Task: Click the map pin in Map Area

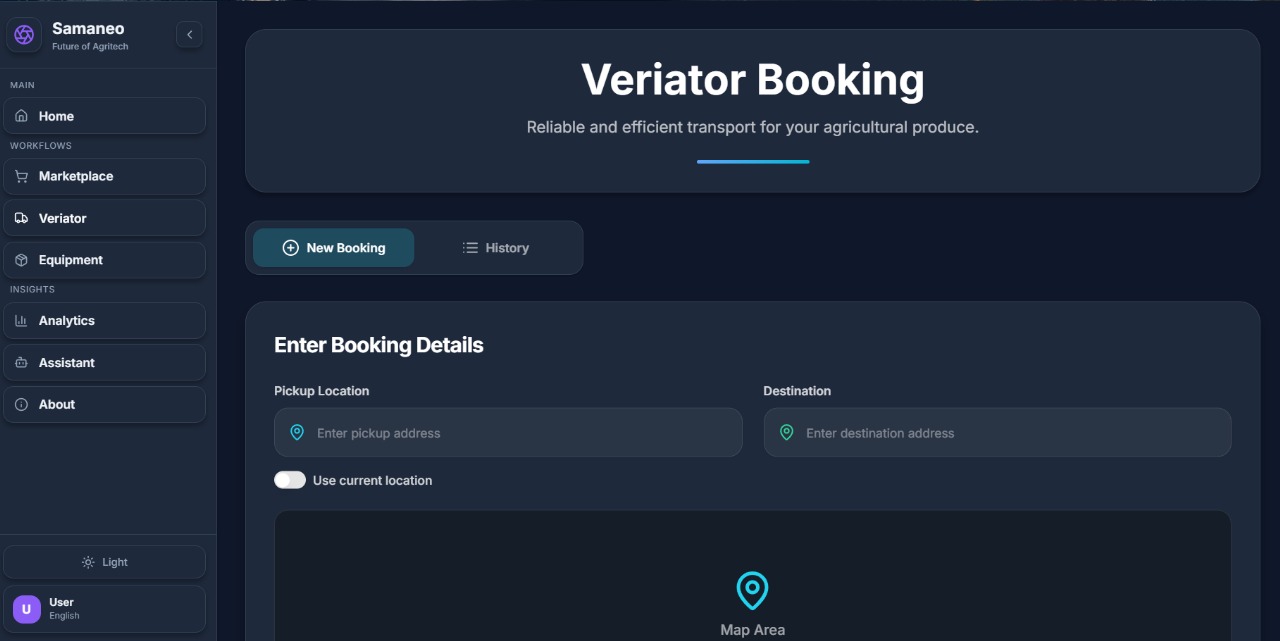Action: [x=752, y=590]
